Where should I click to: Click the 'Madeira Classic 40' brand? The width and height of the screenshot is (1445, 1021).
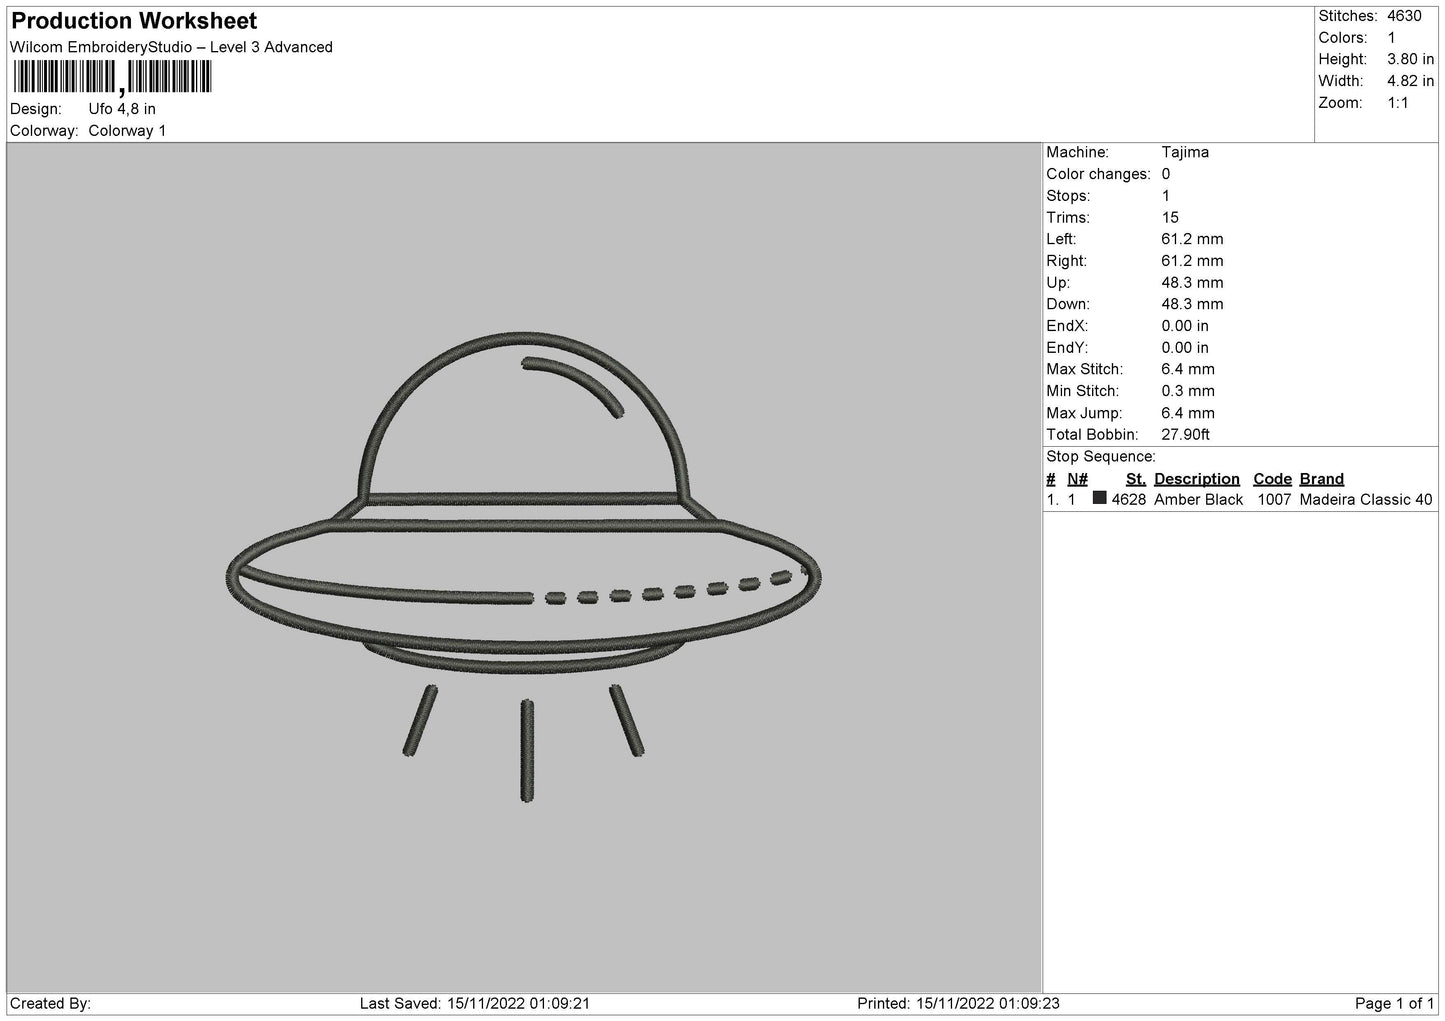pyautogui.click(x=1366, y=500)
